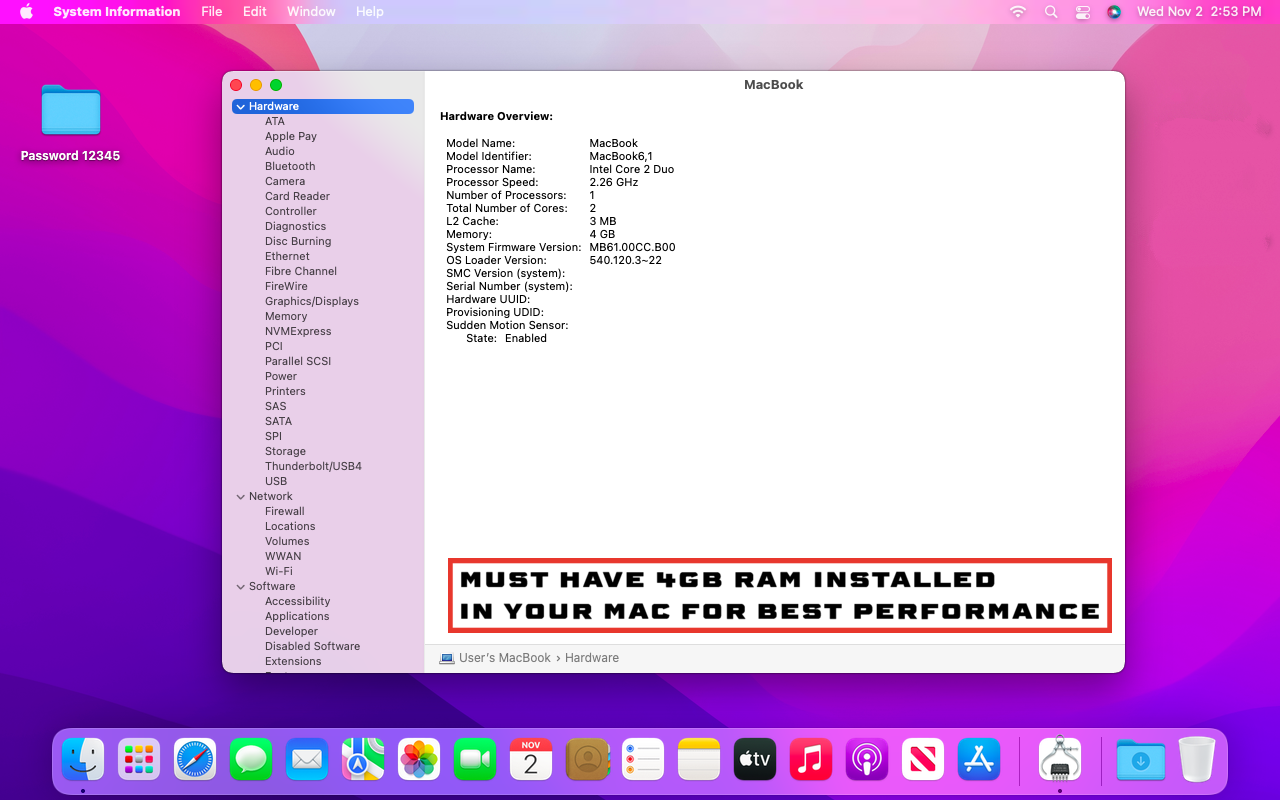Select Memory in the sidebar
This screenshot has width=1280, height=800.
click(x=286, y=316)
